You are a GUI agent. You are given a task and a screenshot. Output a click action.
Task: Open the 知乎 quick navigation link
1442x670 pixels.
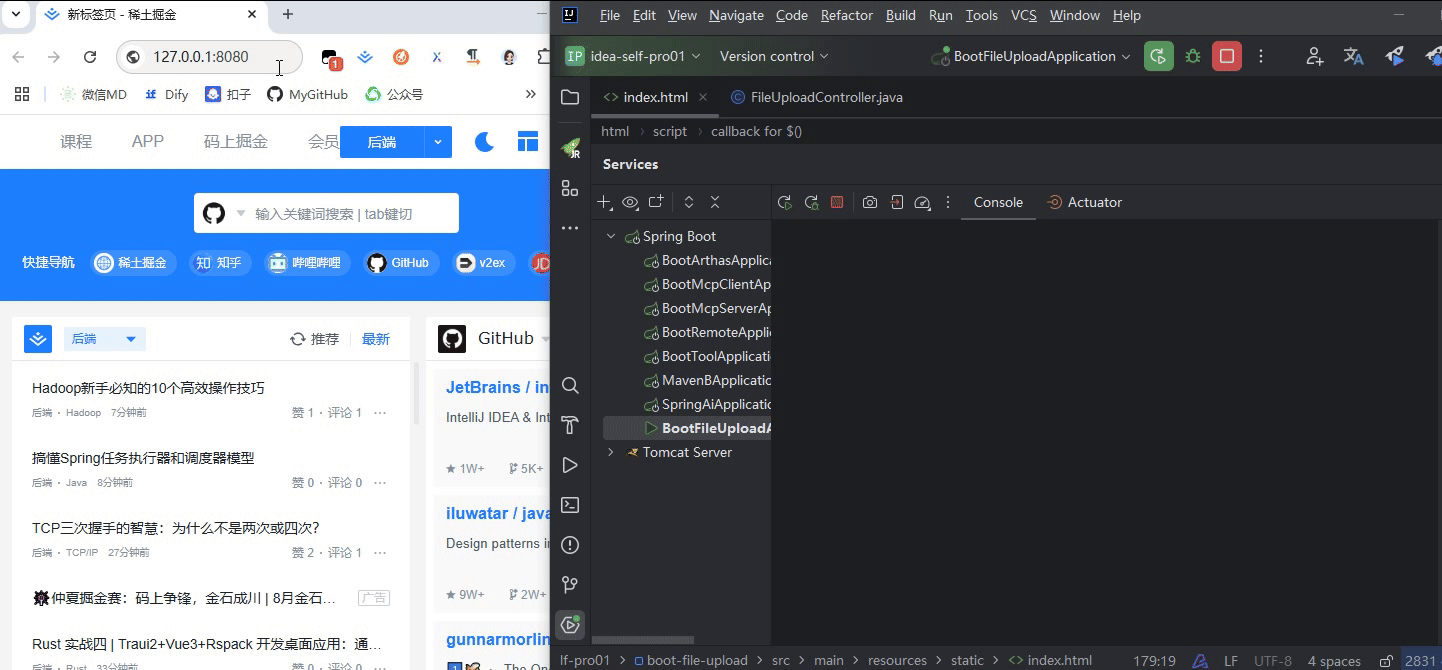[220, 263]
